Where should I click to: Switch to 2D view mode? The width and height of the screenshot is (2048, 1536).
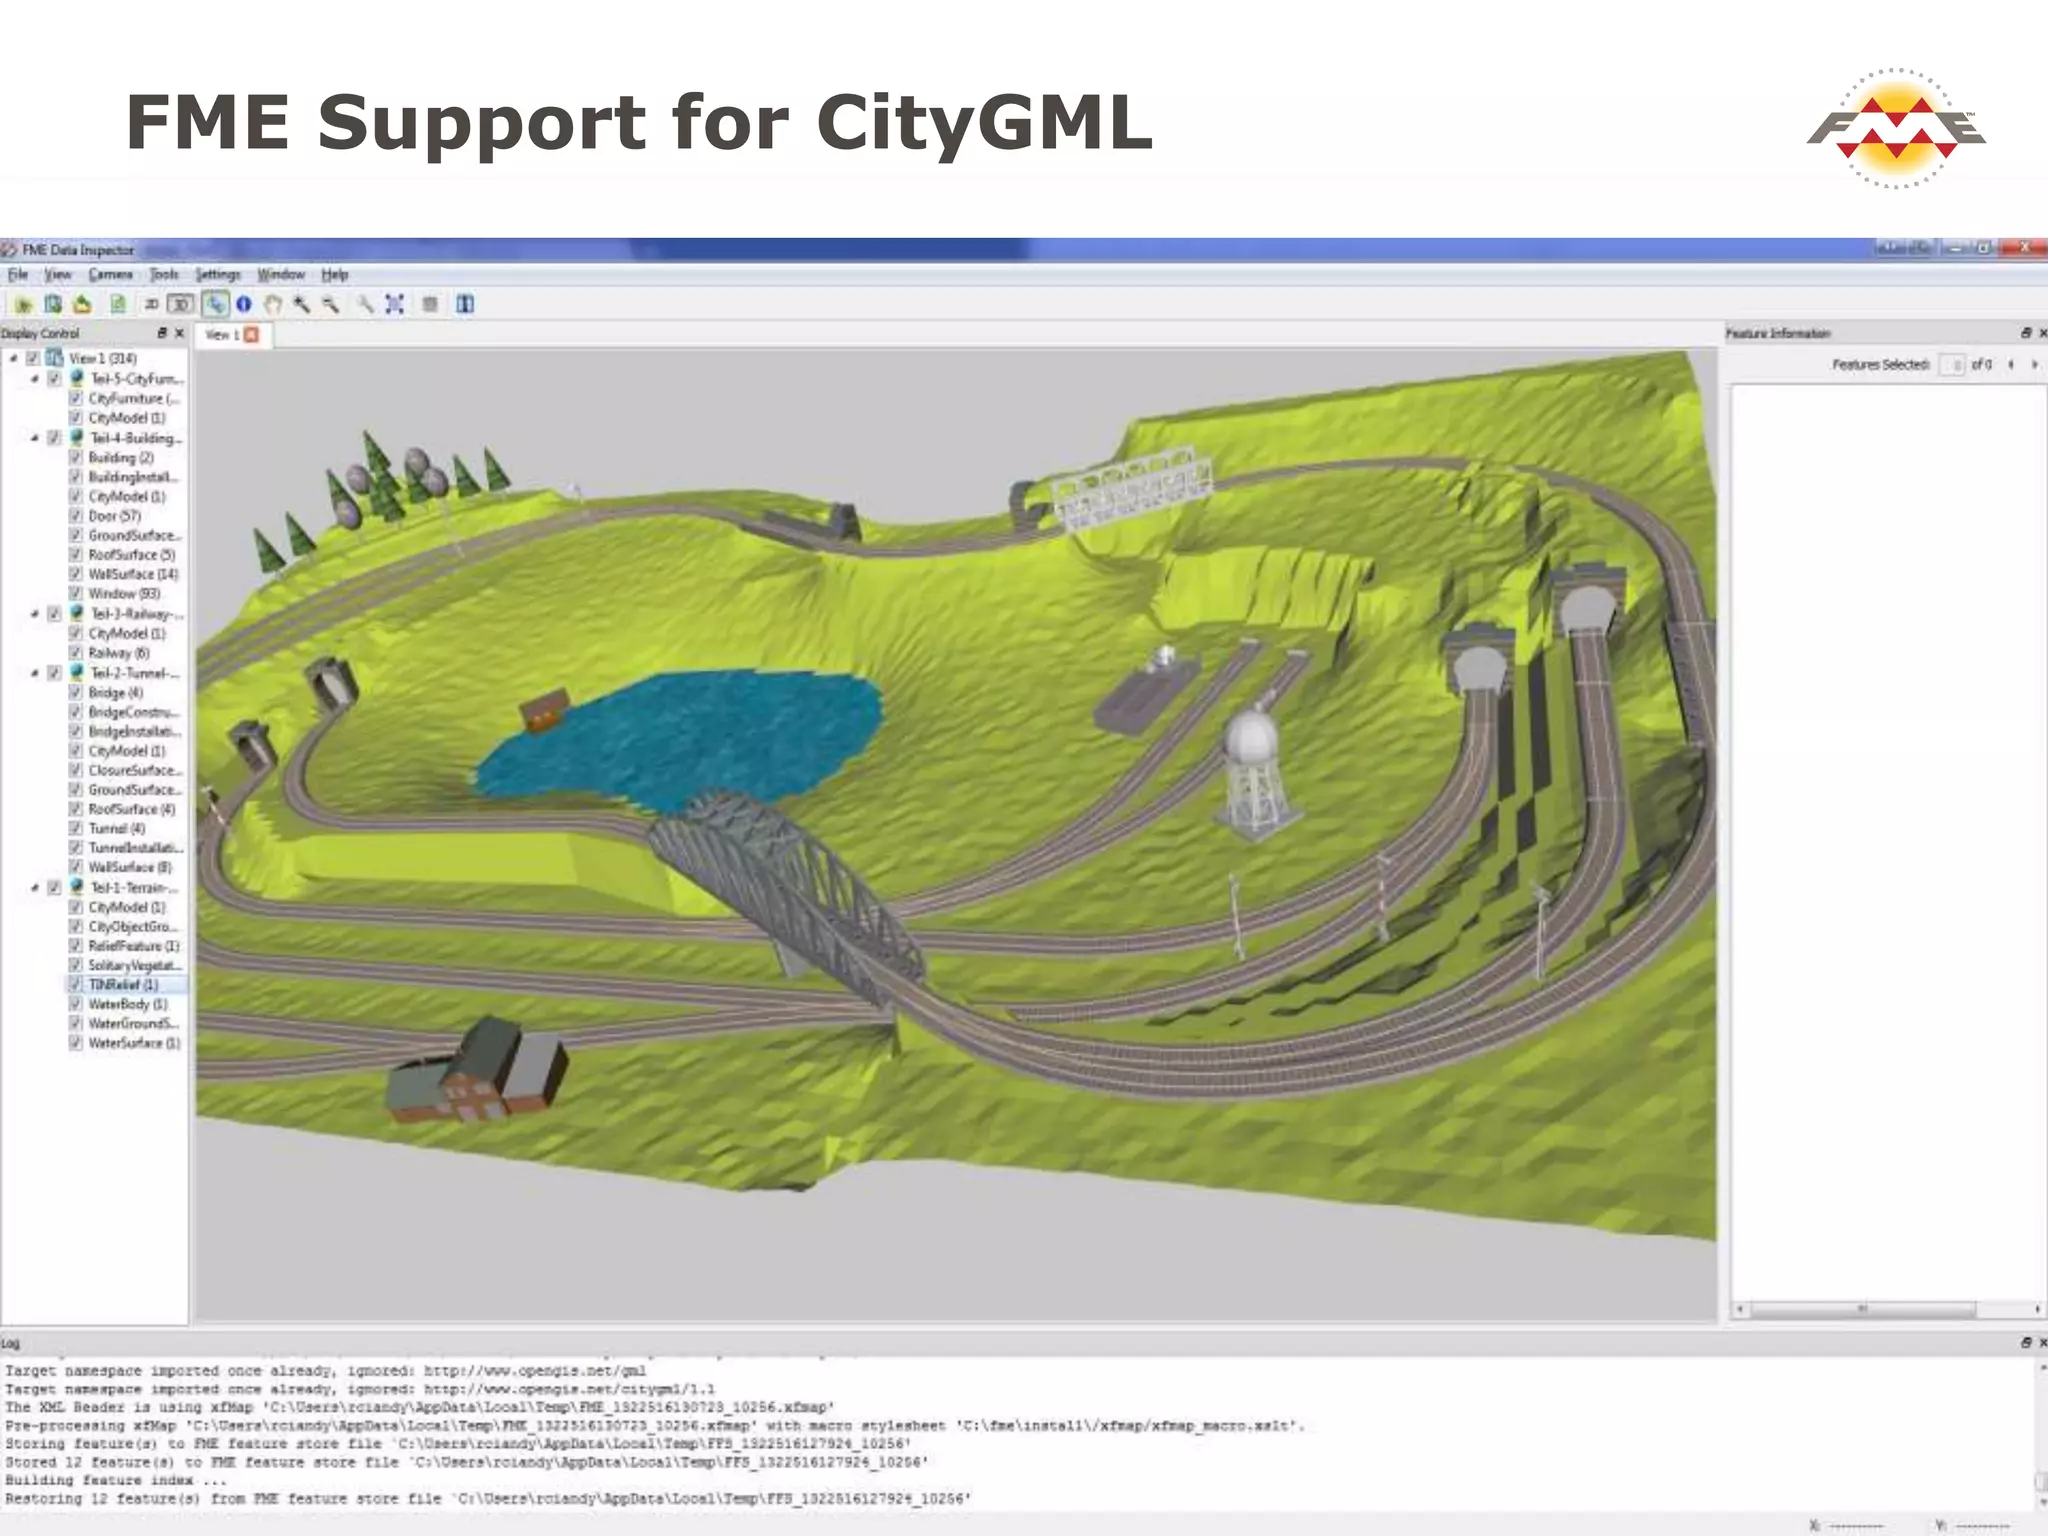(152, 304)
